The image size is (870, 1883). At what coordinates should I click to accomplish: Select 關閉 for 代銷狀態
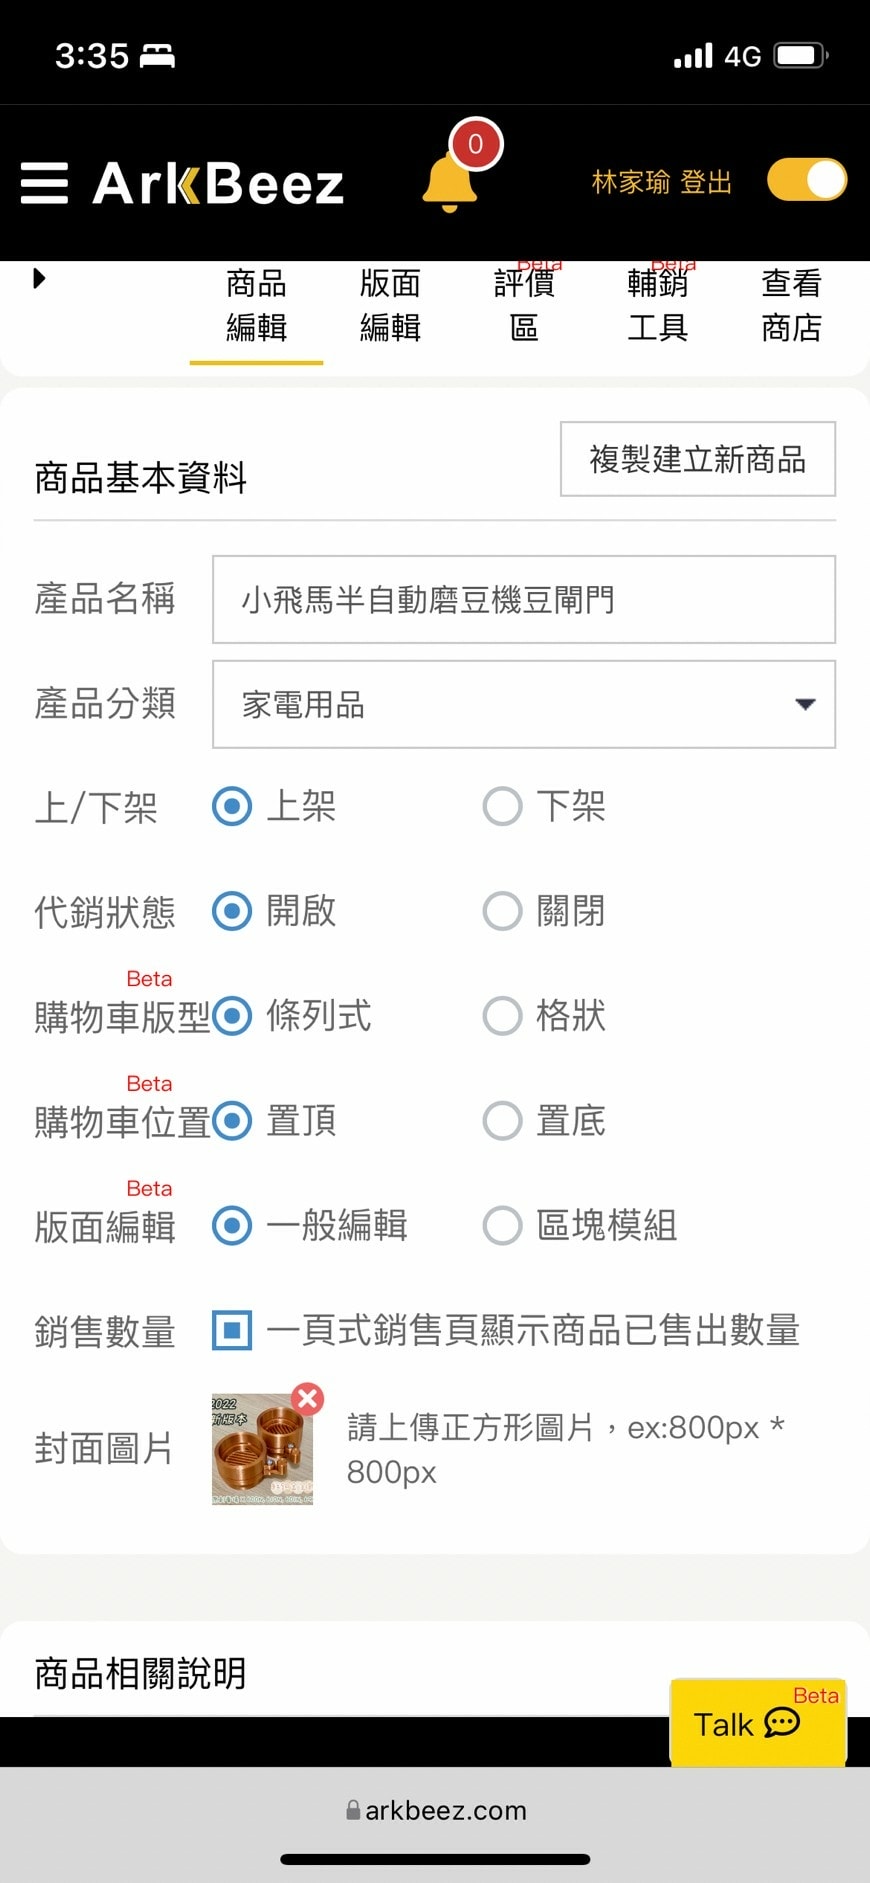click(503, 911)
